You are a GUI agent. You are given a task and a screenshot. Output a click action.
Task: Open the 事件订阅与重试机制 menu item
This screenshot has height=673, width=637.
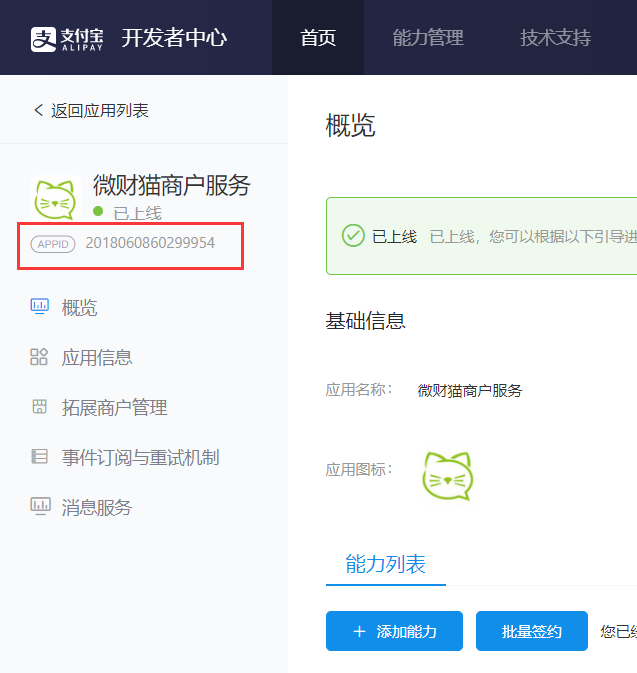[141, 457]
